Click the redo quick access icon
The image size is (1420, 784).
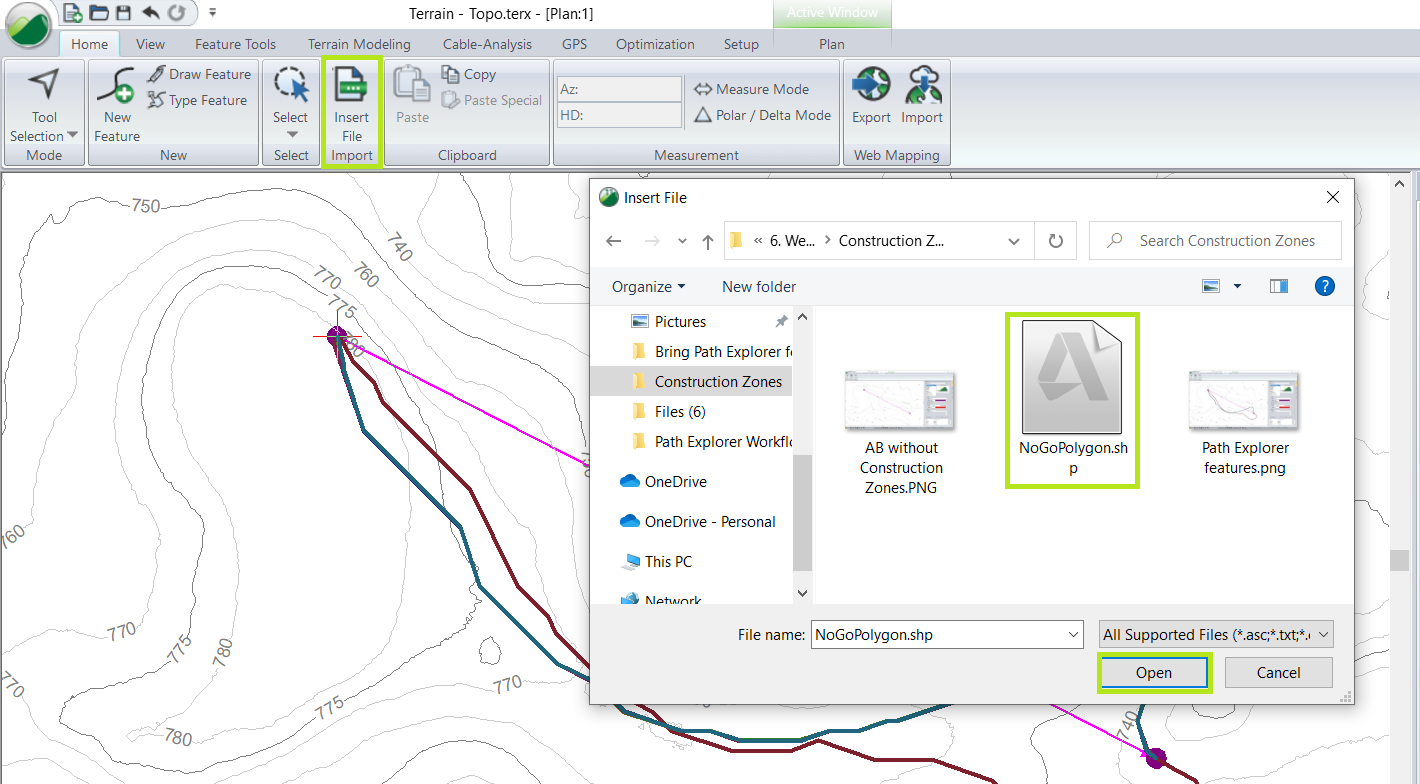[176, 13]
